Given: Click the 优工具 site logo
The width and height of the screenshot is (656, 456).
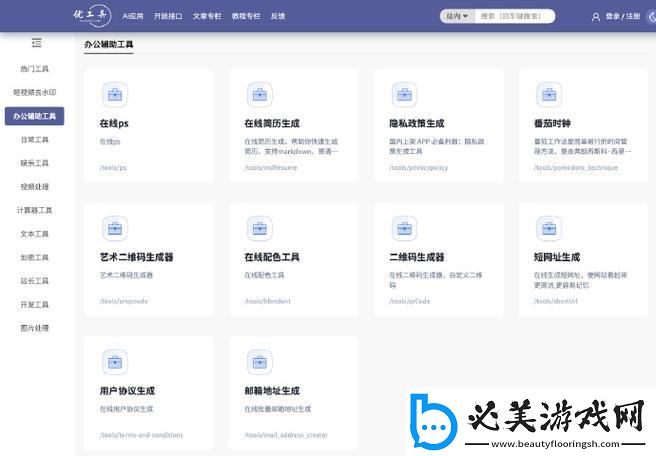Looking at the screenshot, I should coord(90,15).
